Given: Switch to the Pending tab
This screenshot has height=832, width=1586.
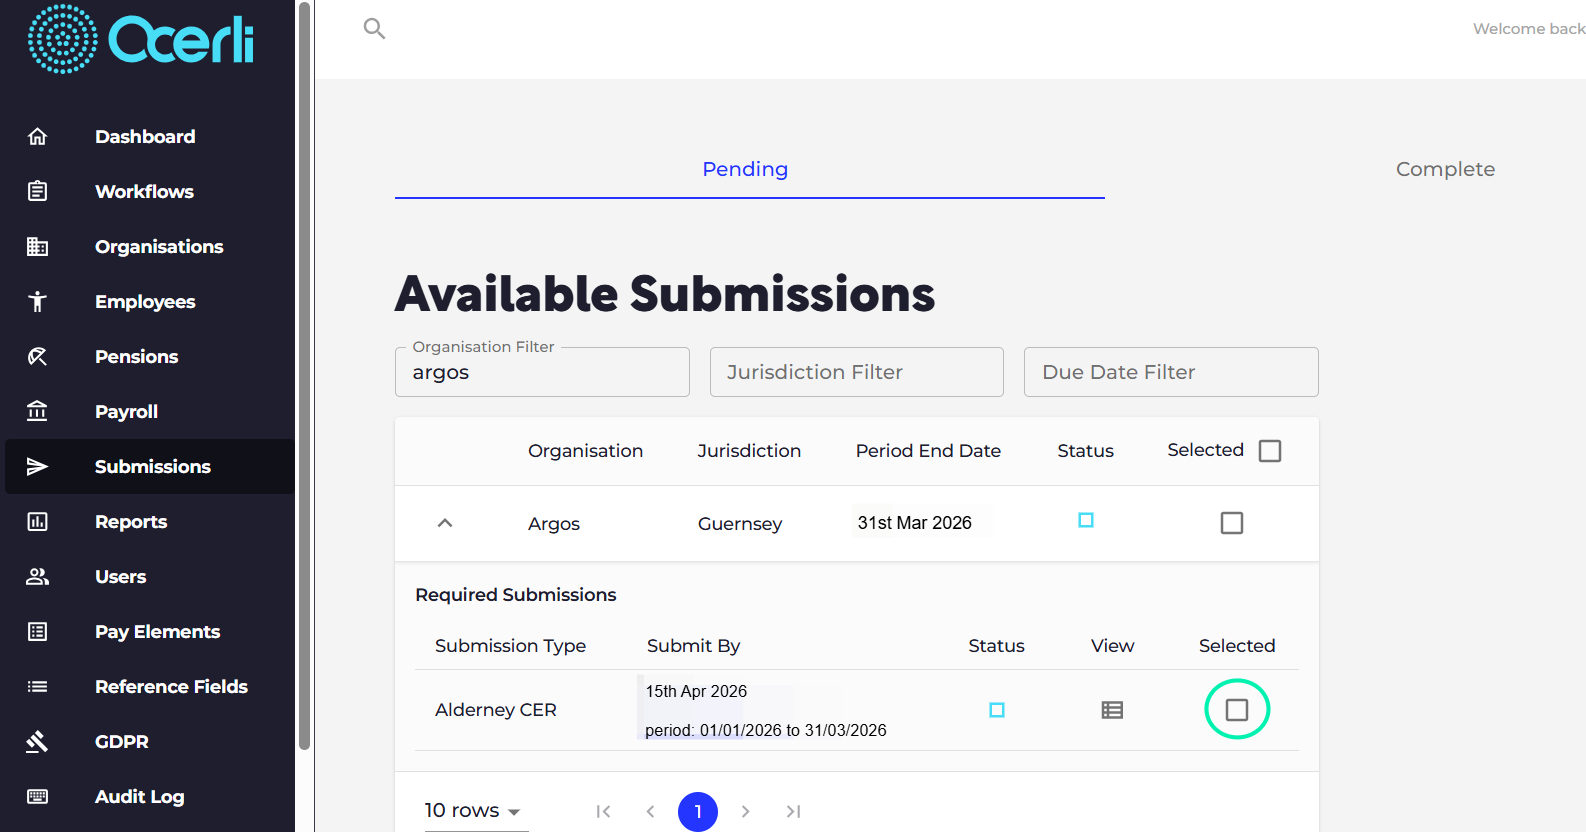Looking at the screenshot, I should (745, 169).
